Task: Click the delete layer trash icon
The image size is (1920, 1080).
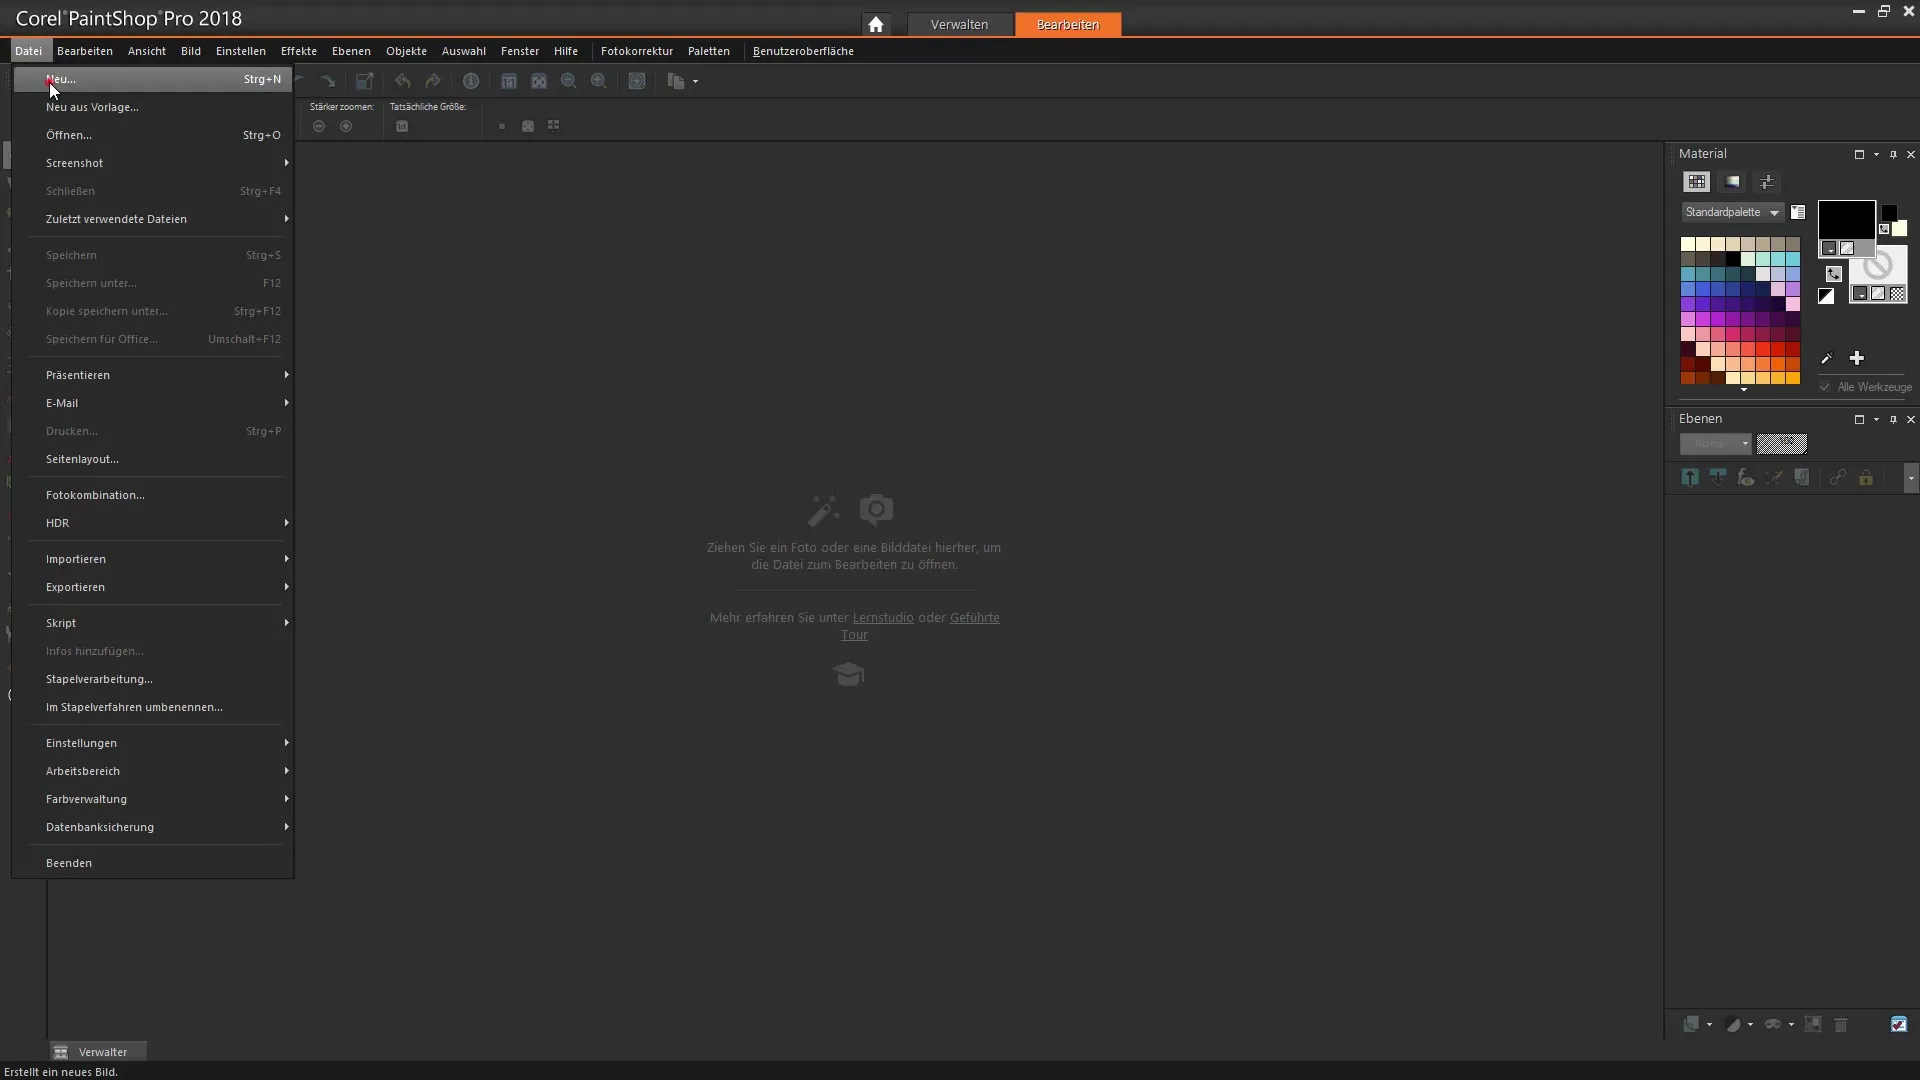Action: pos(1841,1025)
